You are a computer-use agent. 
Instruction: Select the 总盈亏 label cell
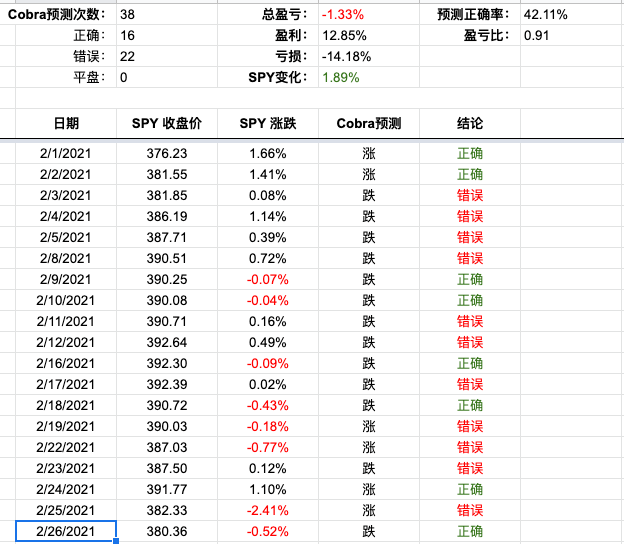268,14
